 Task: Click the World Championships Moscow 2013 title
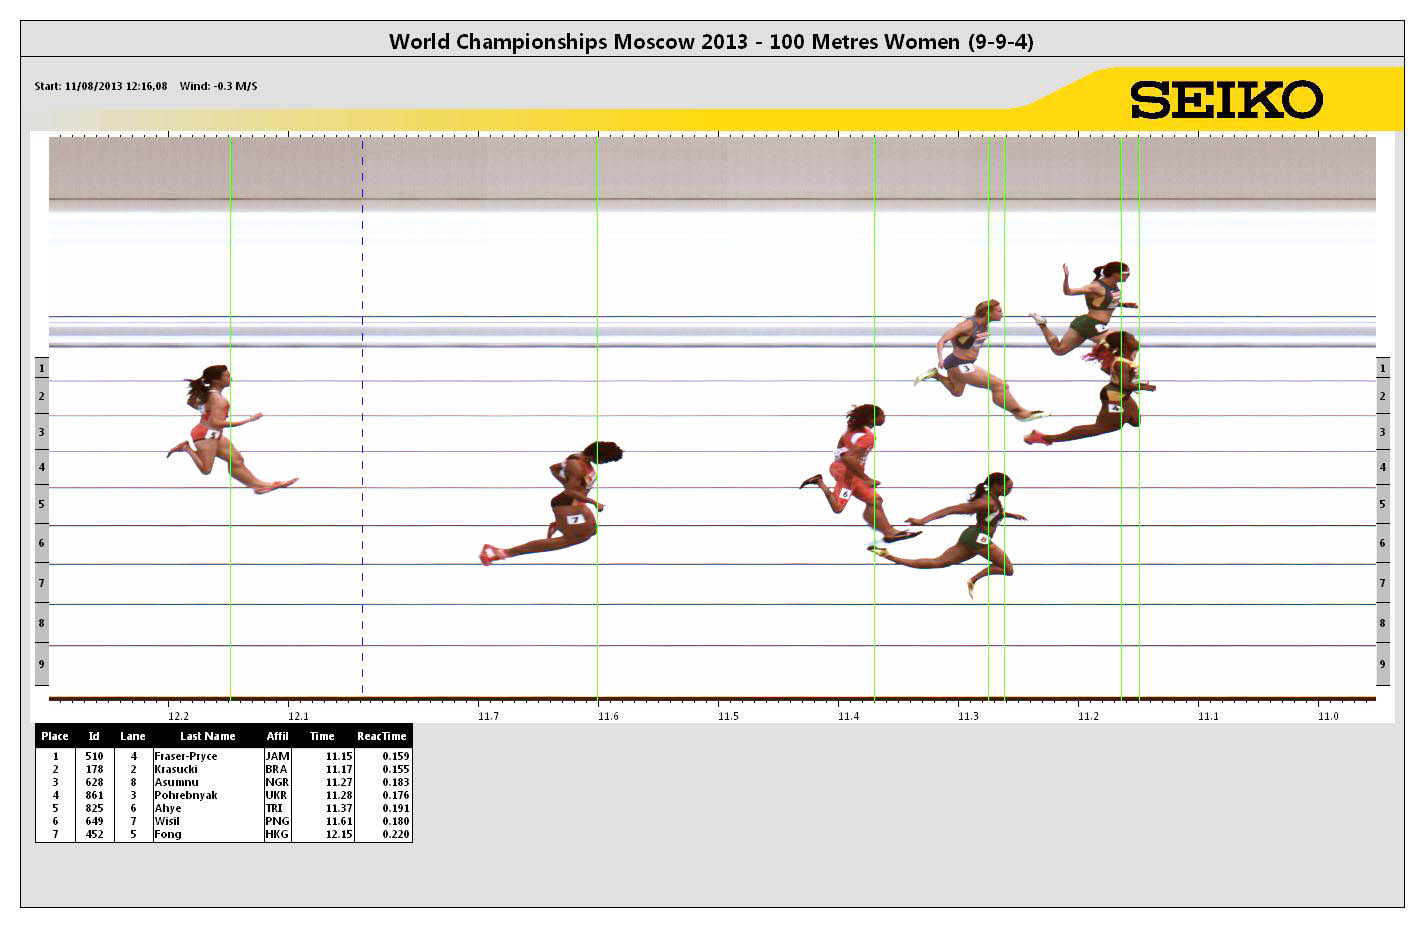[x=711, y=41]
